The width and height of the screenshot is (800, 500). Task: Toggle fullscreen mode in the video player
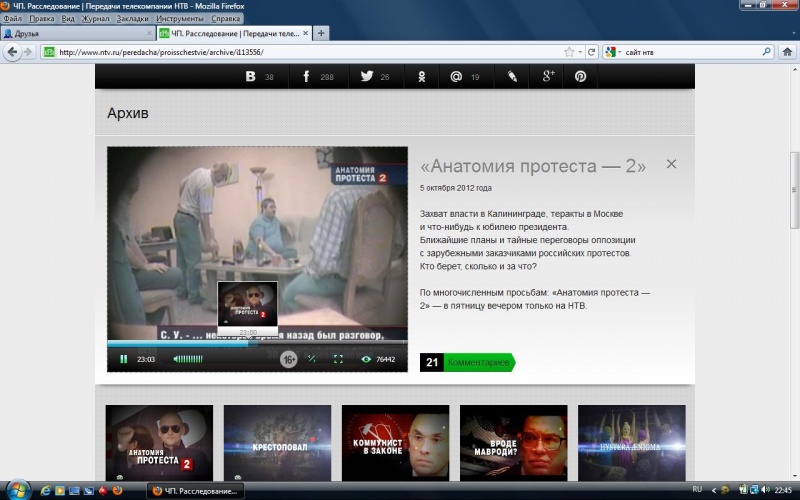337,359
